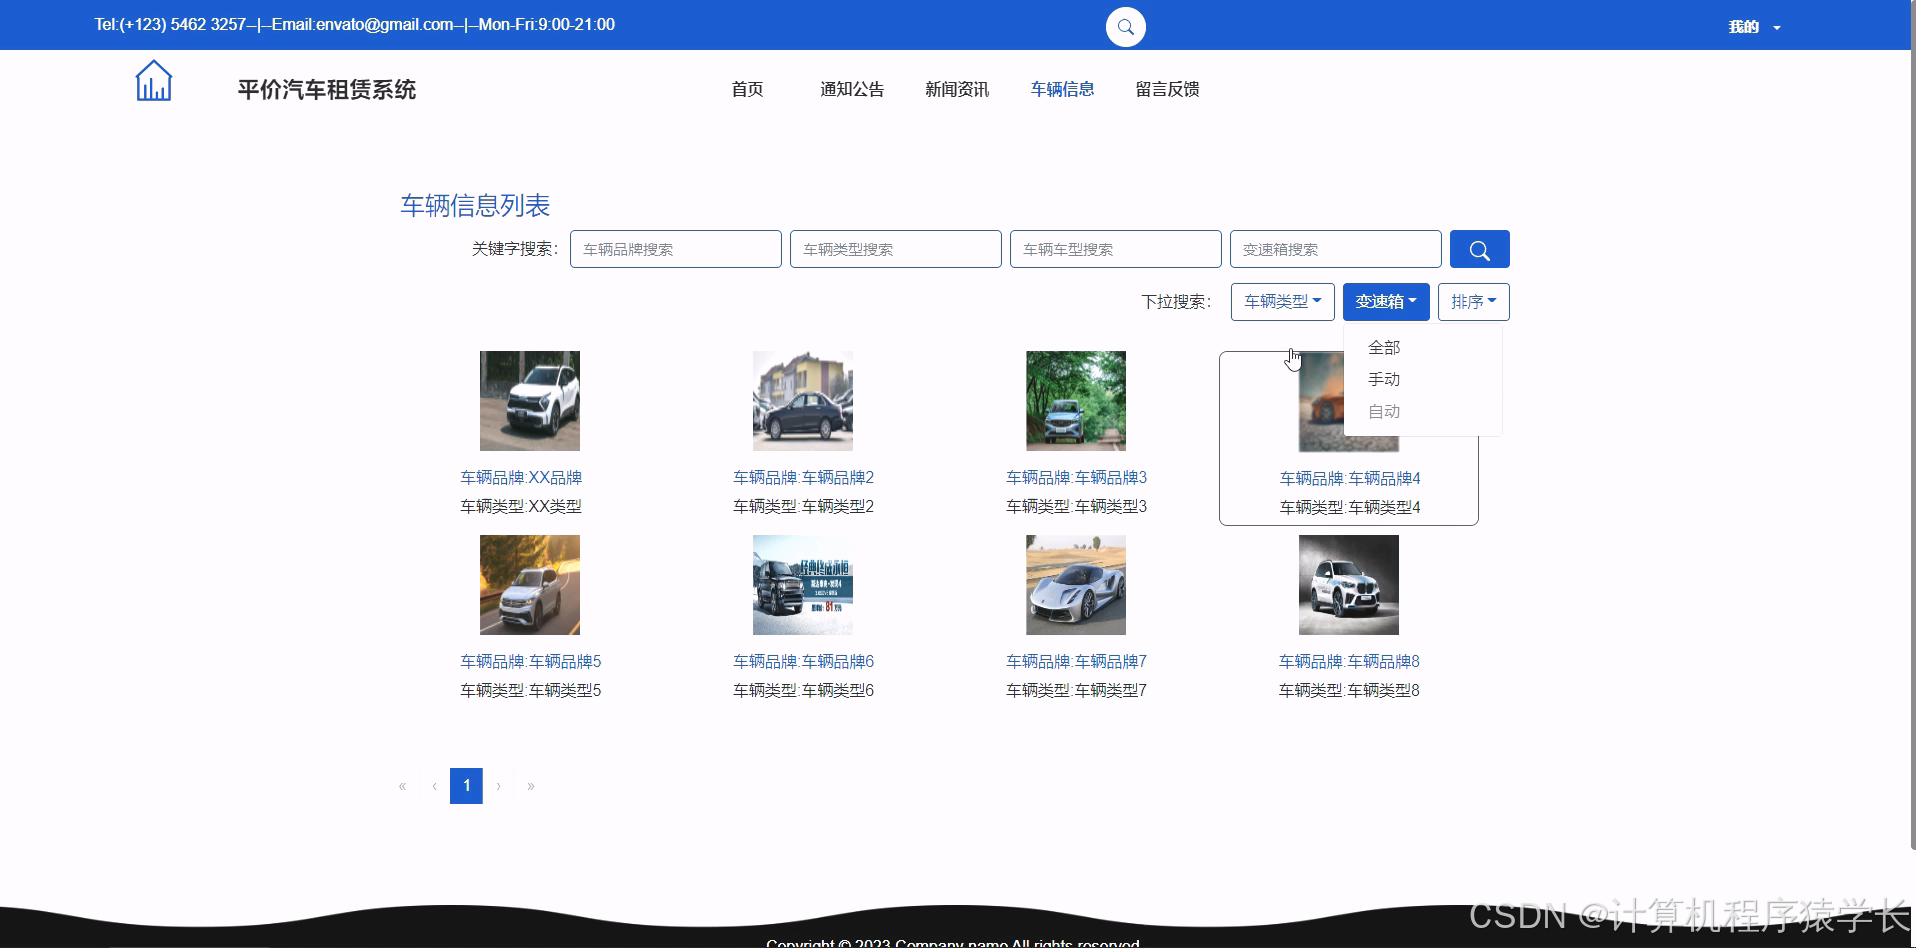Expand the 我的 account dropdown
The width and height of the screenshot is (1916, 948).
[x=1750, y=26]
